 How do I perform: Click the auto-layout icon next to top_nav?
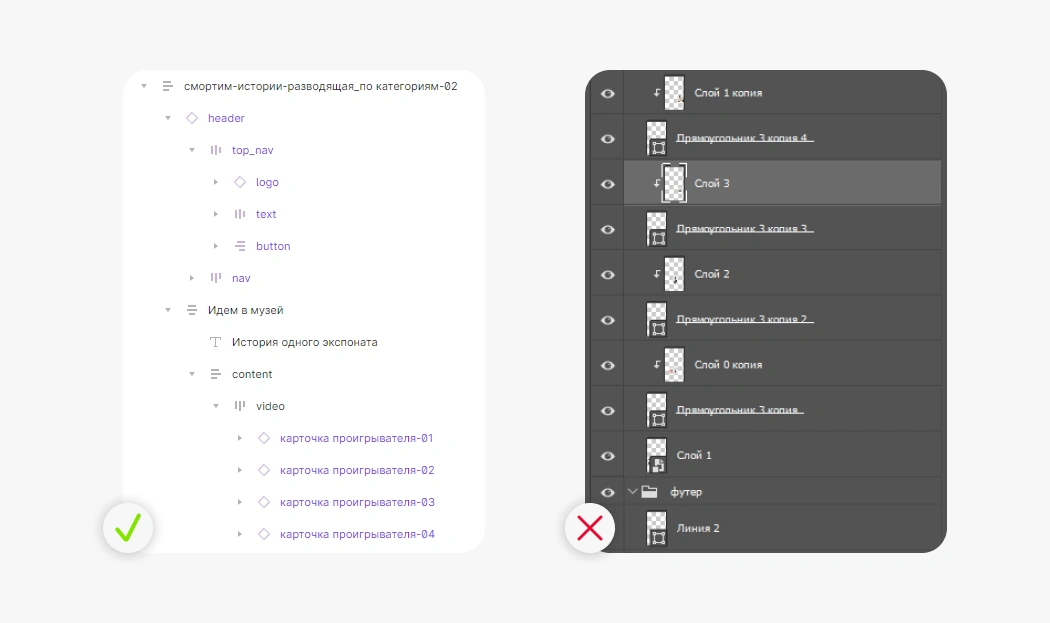coord(216,150)
